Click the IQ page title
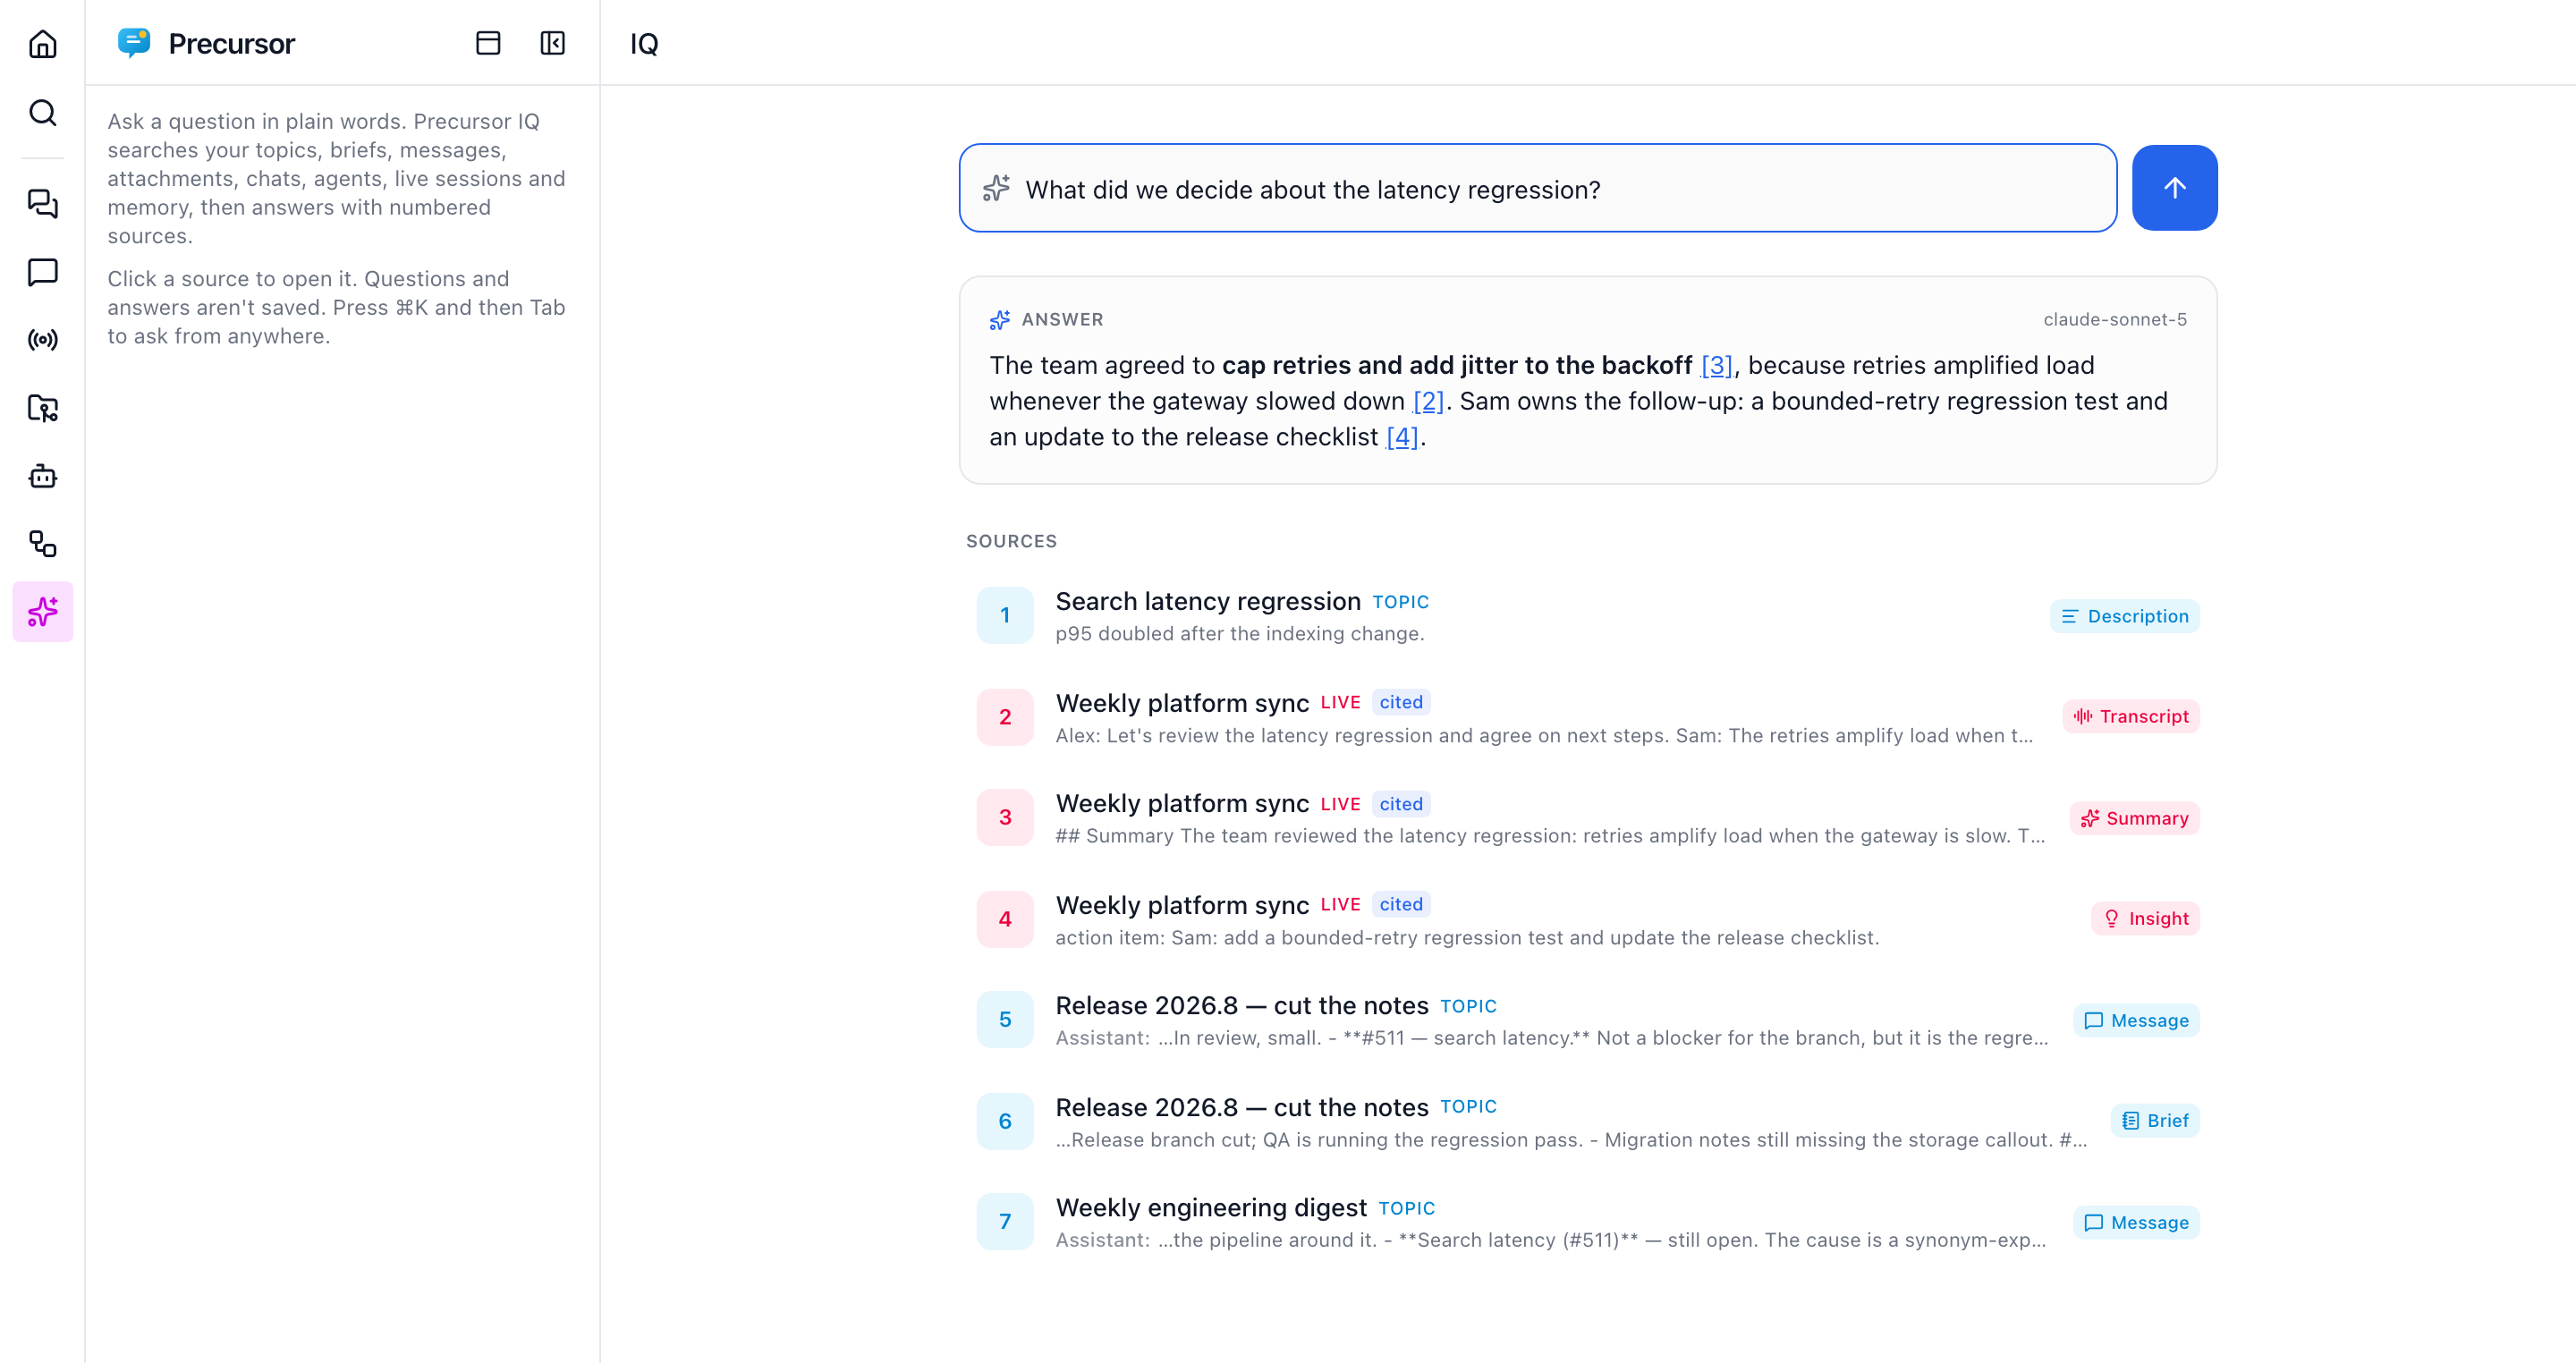The width and height of the screenshot is (2576, 1363). point(644,44)
